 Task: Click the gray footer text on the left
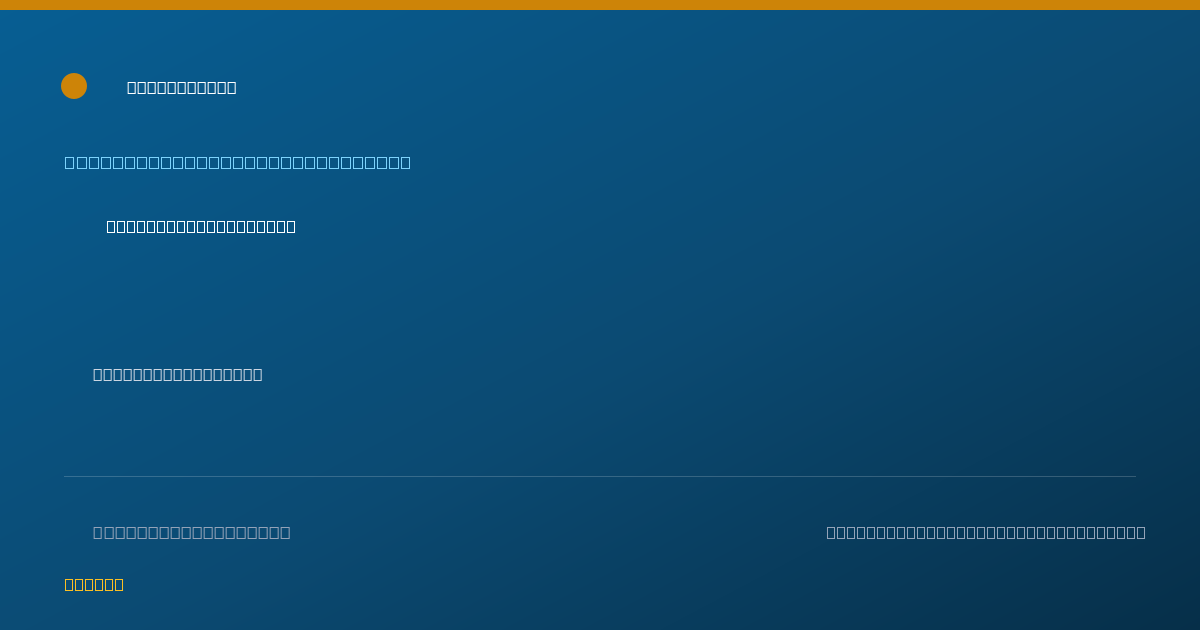click(192, 532)
